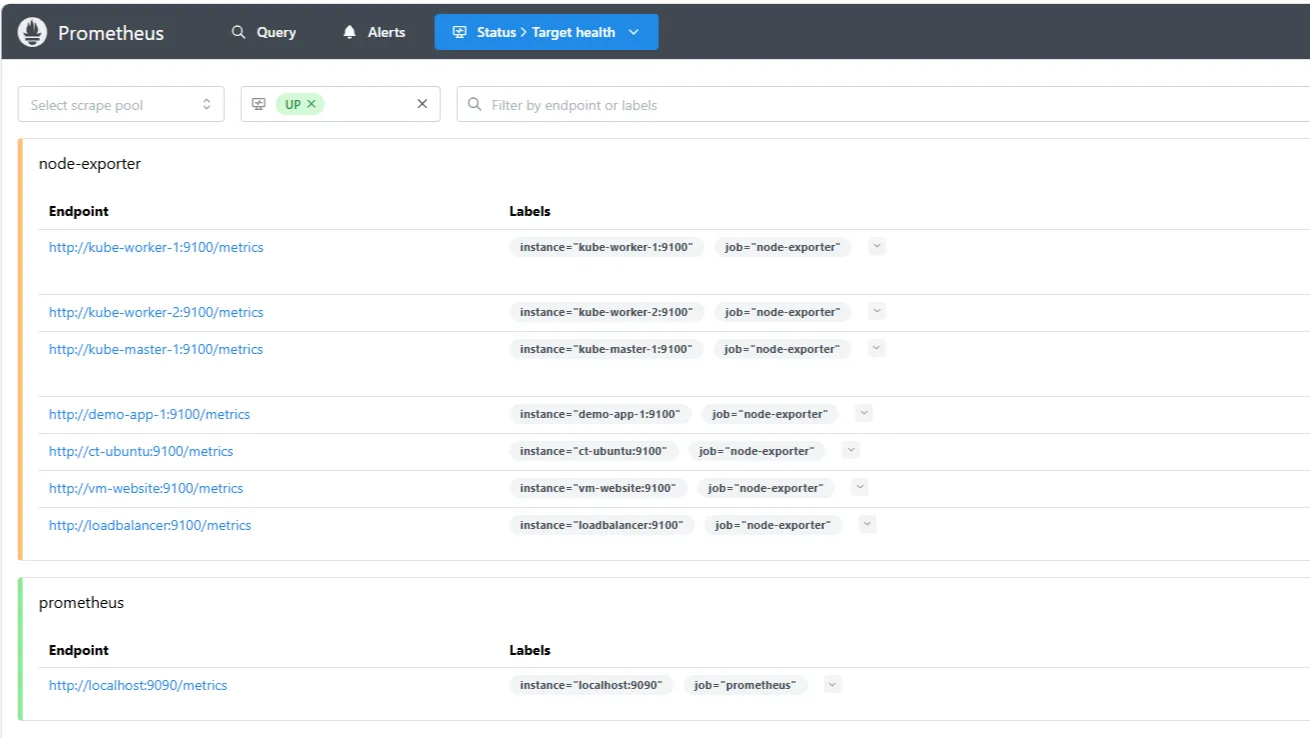Open the Status > Target health menu
This screenshot has width=1310, height=738.
546,32
